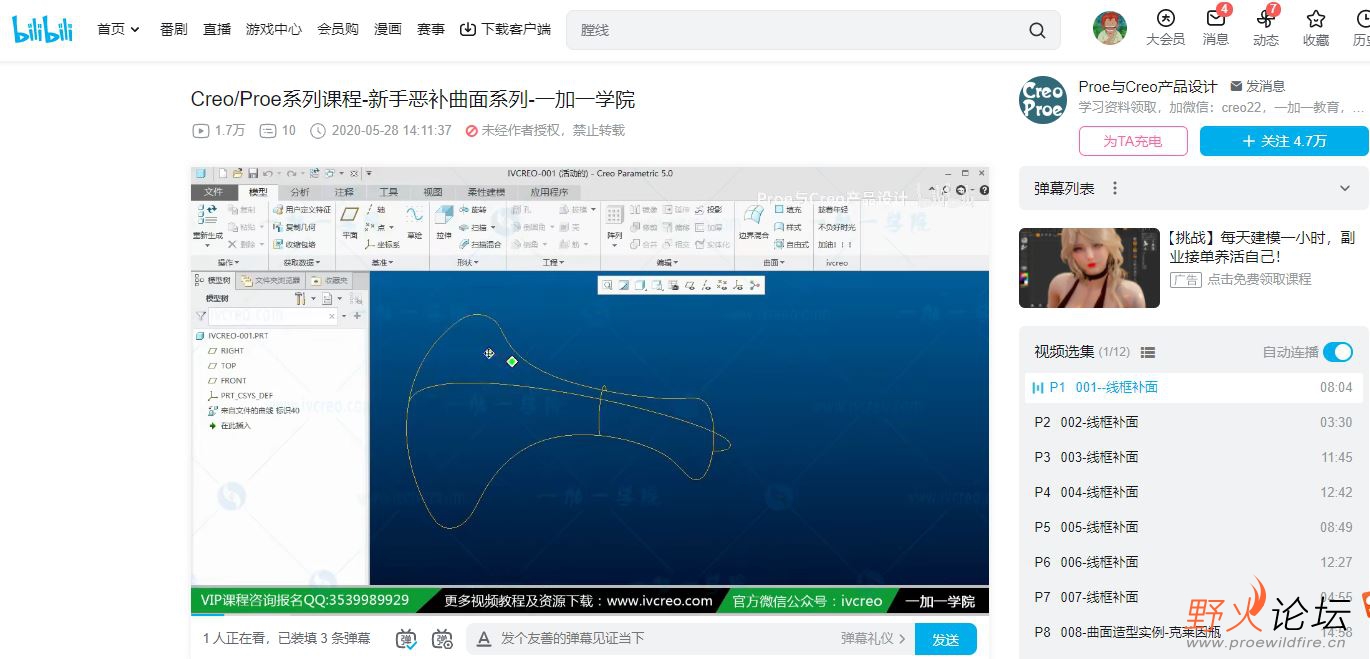This screenshot has height=659, width=1370.
Task: Expand the 弹幕列表 panel chevron
Action: [x=1345, y=188]
